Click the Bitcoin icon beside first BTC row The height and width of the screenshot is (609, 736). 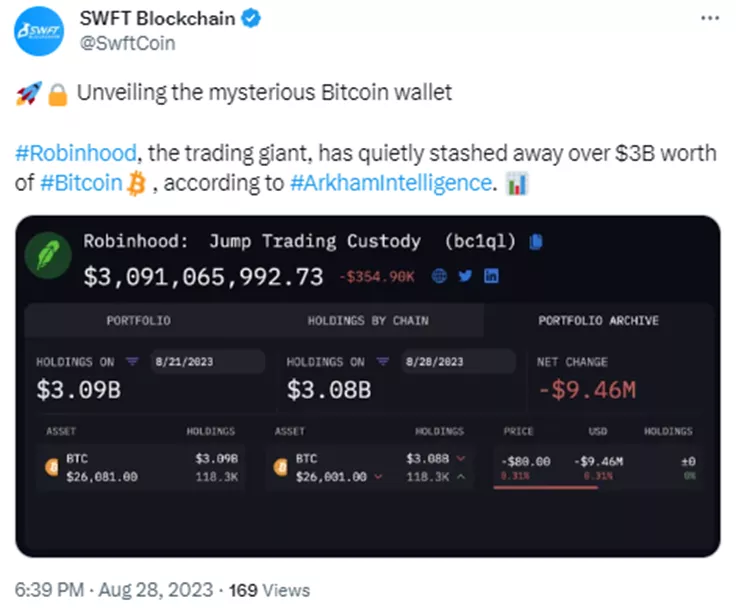coord(51,467)
